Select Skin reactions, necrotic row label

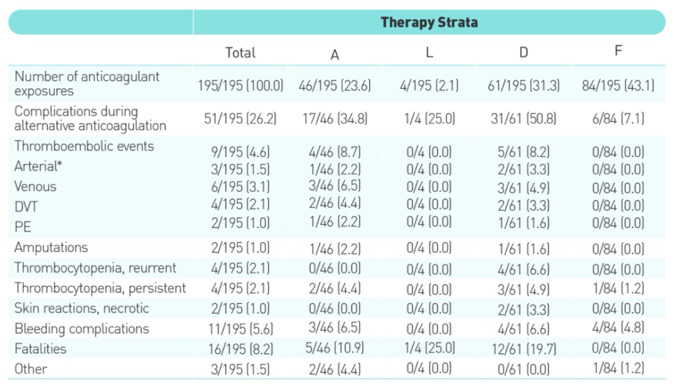click(82, 308)
